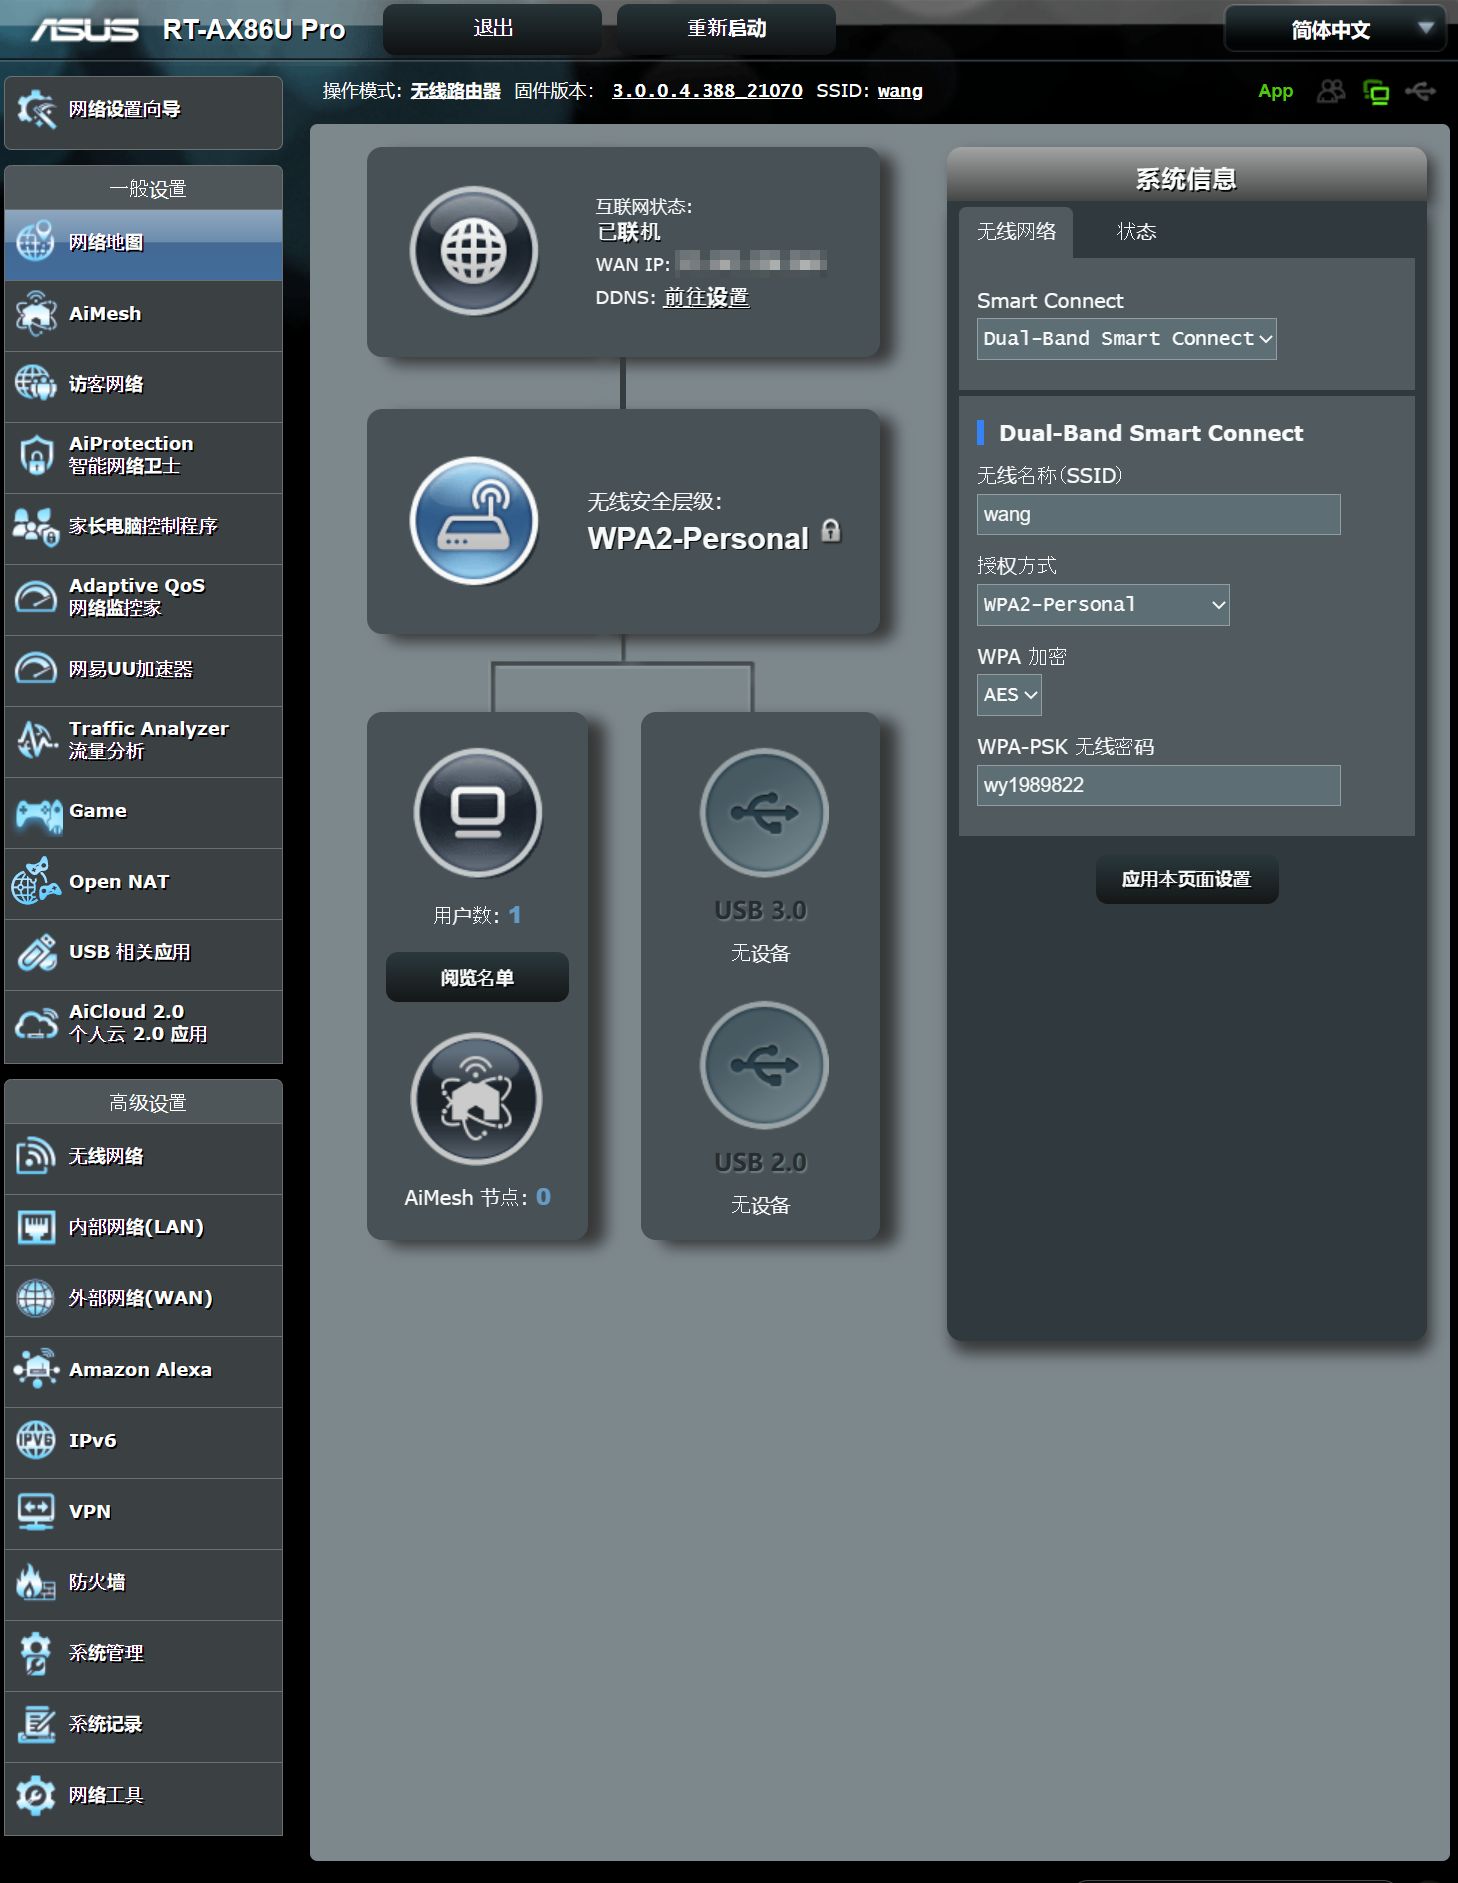Open 外部网络(WAN) settings
1458x1883 pixels.
point(143,1300)
